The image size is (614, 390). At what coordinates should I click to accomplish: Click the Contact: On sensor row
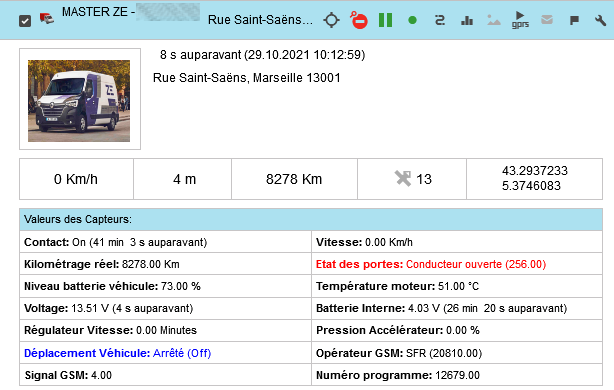[165, 242]
